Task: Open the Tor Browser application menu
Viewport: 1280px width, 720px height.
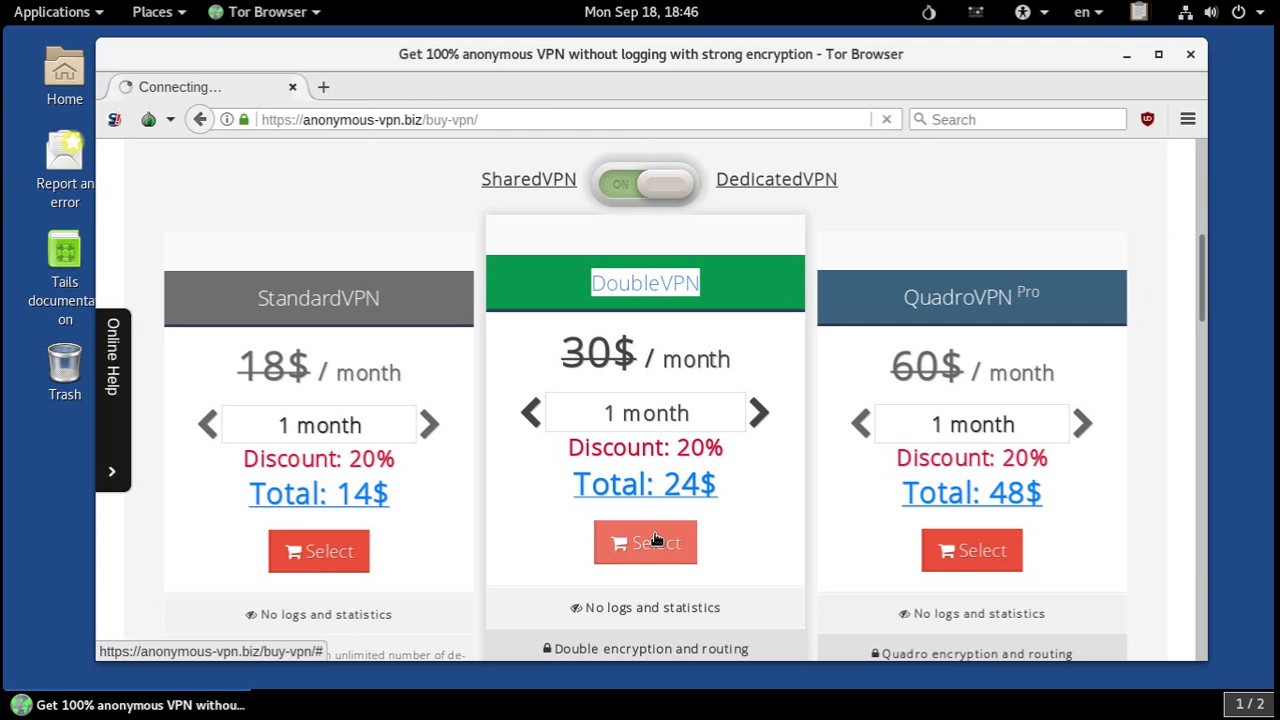Action: [x=264, y=12]
